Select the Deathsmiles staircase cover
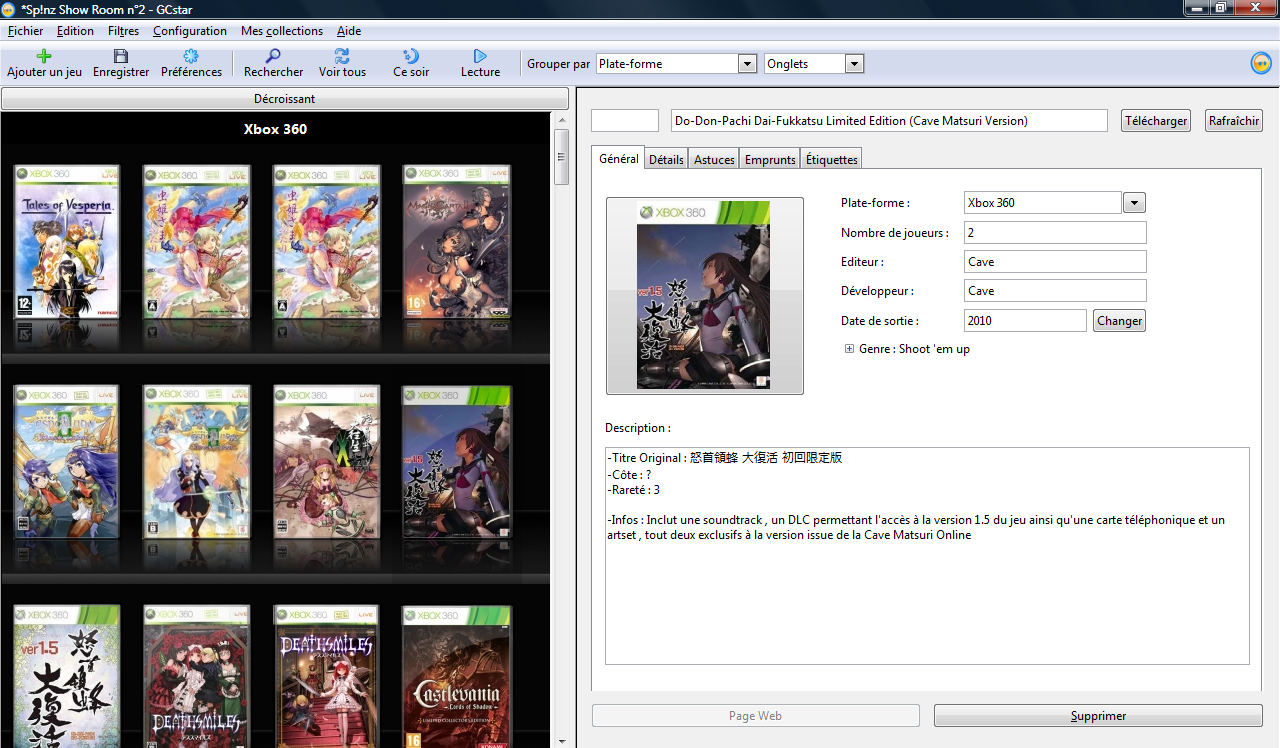Image resolution: width=1280 pixels, height=748 pixels. tap(327, 676)
